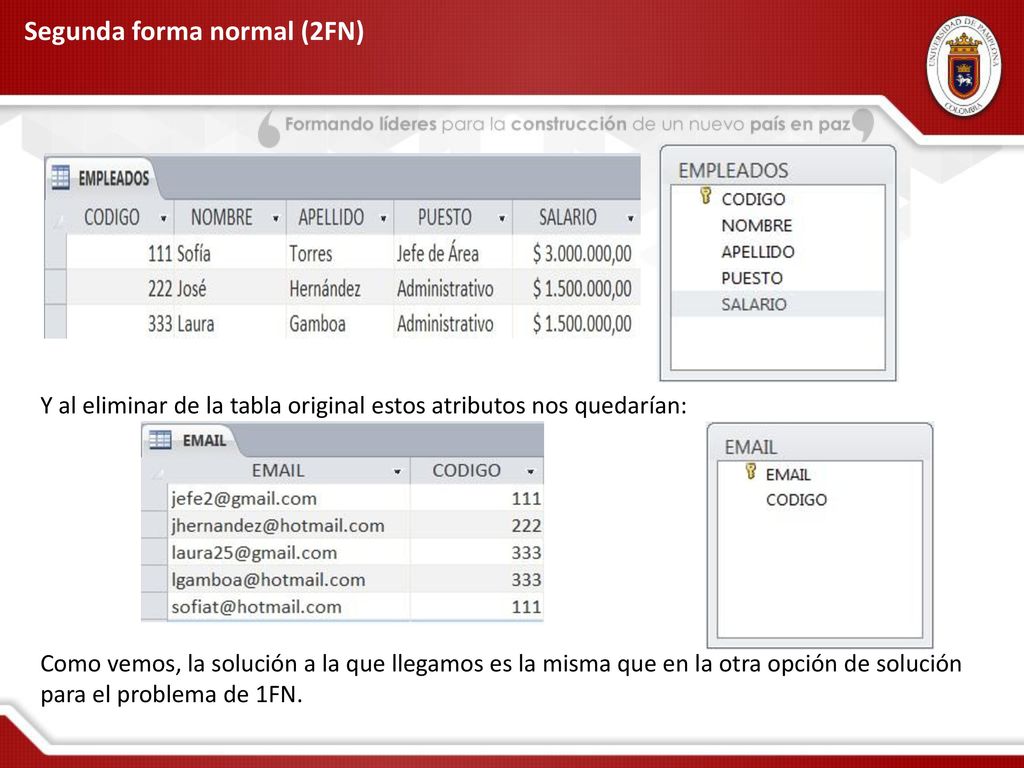The height and width of the screenshot is (768, 1024).
Task: Select the CODIGO field in EMPLEADOS field list
Action: point(753,199)
